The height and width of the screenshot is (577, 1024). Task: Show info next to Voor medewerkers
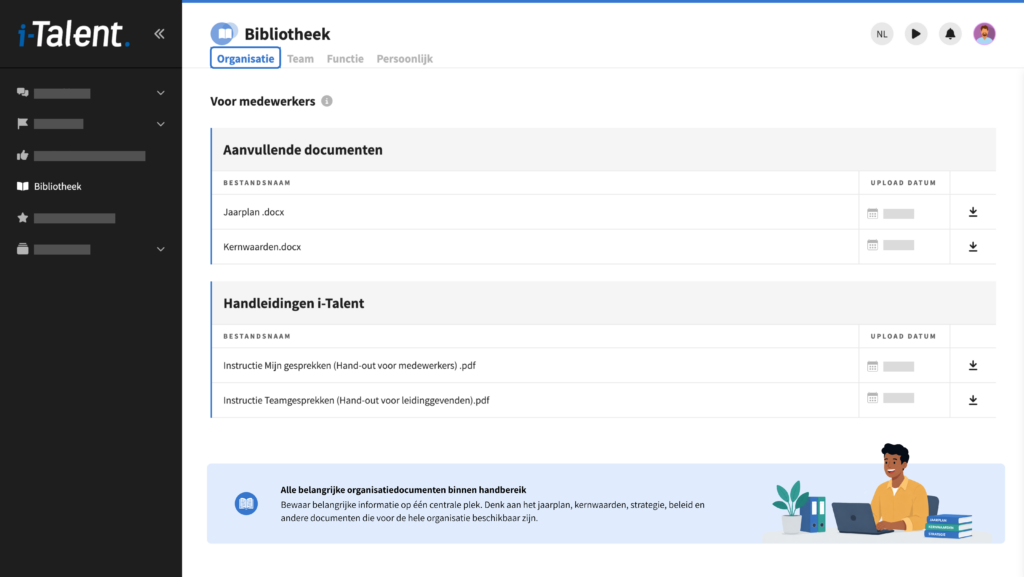327,101
